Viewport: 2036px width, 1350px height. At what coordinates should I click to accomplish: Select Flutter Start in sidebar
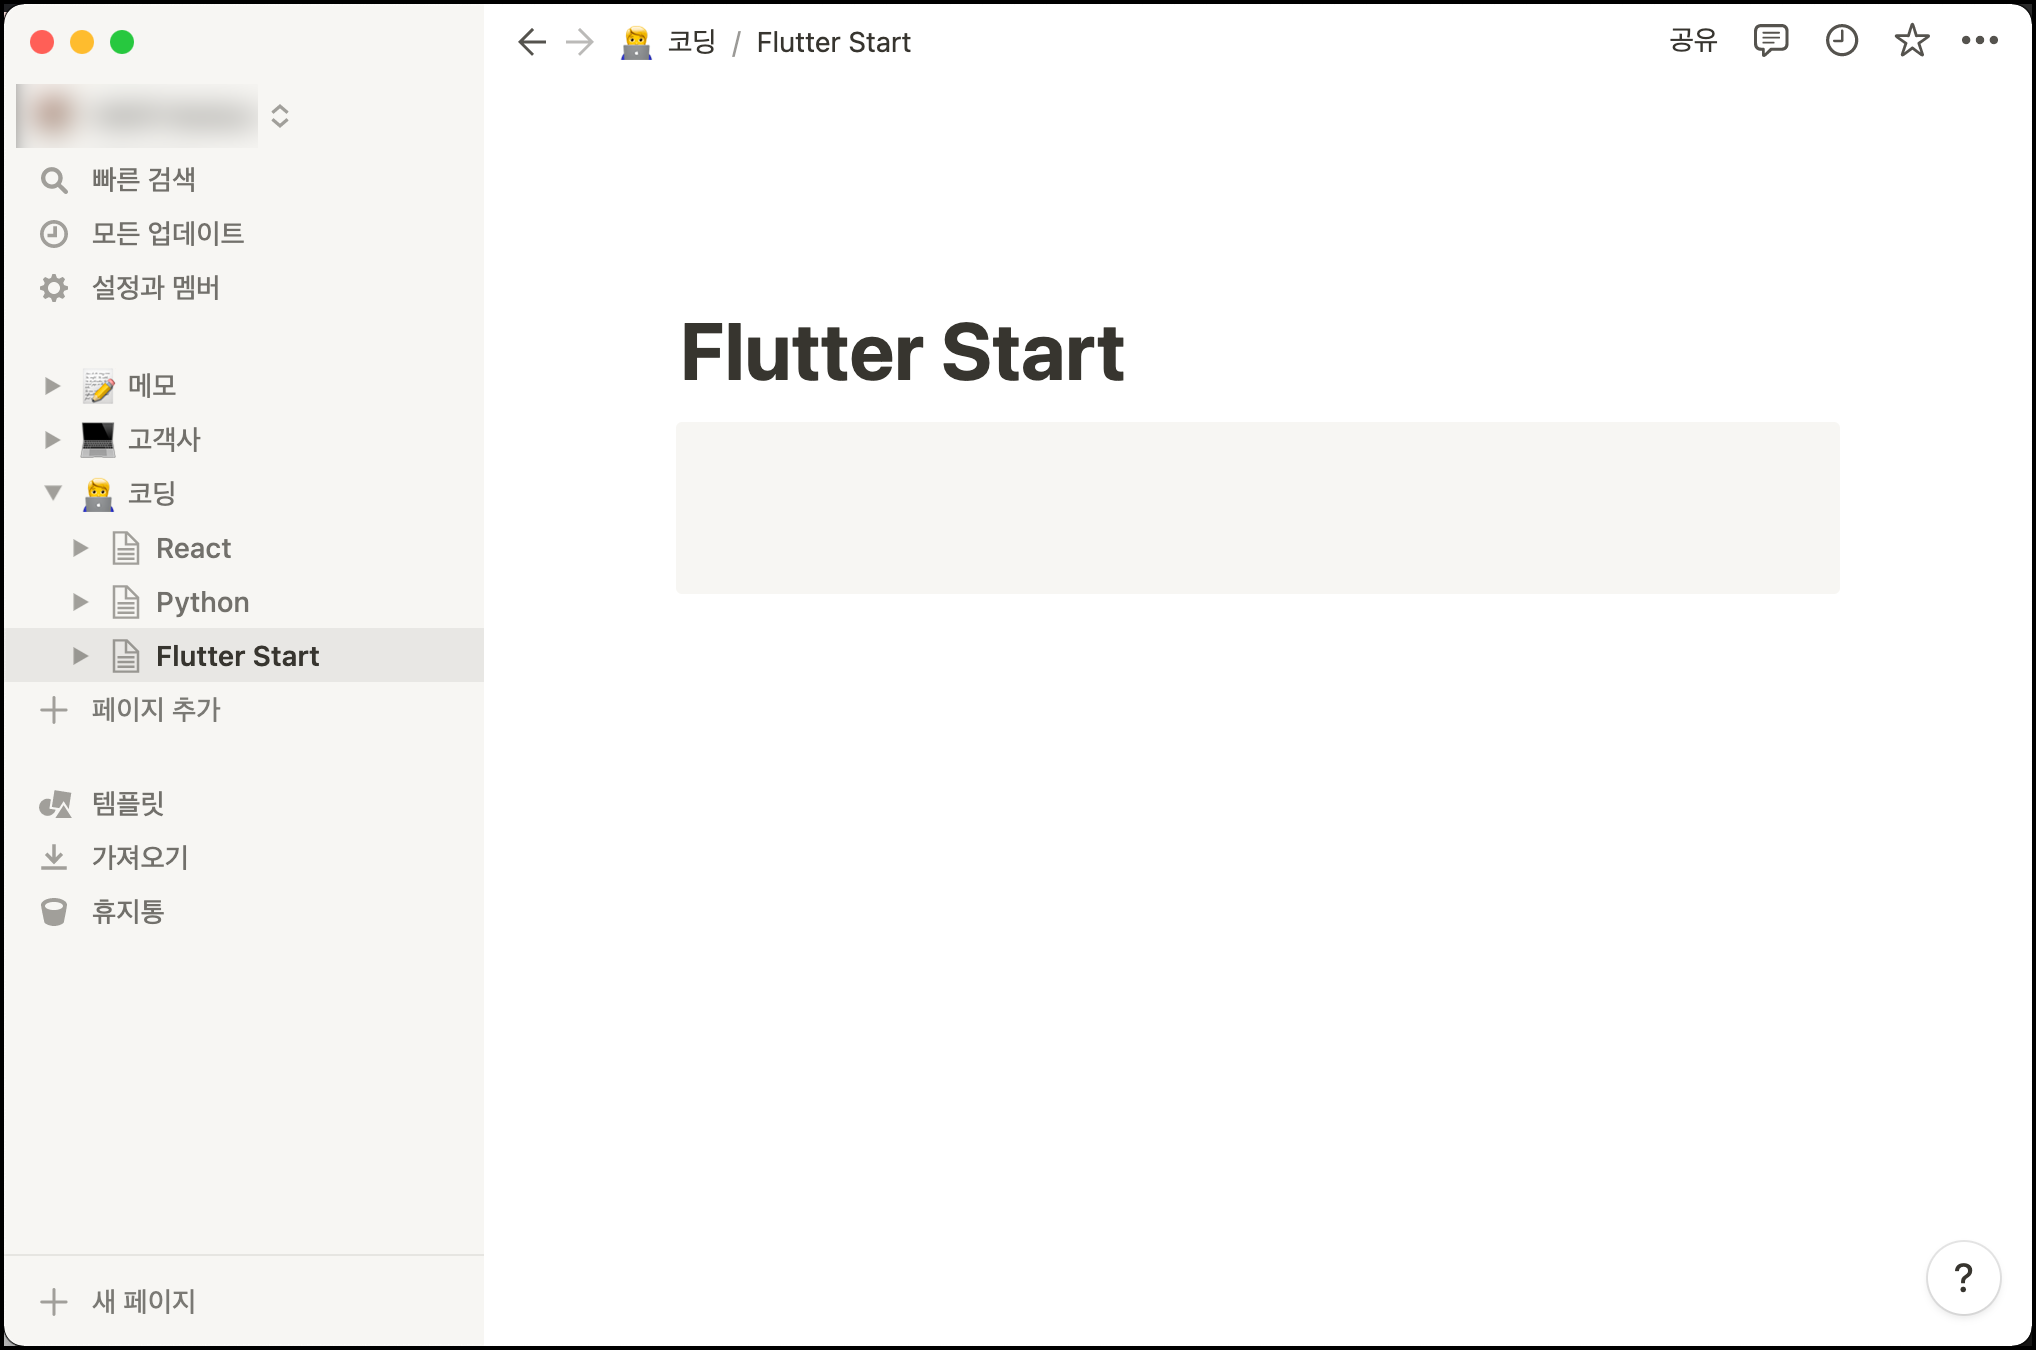click(237, 656)
